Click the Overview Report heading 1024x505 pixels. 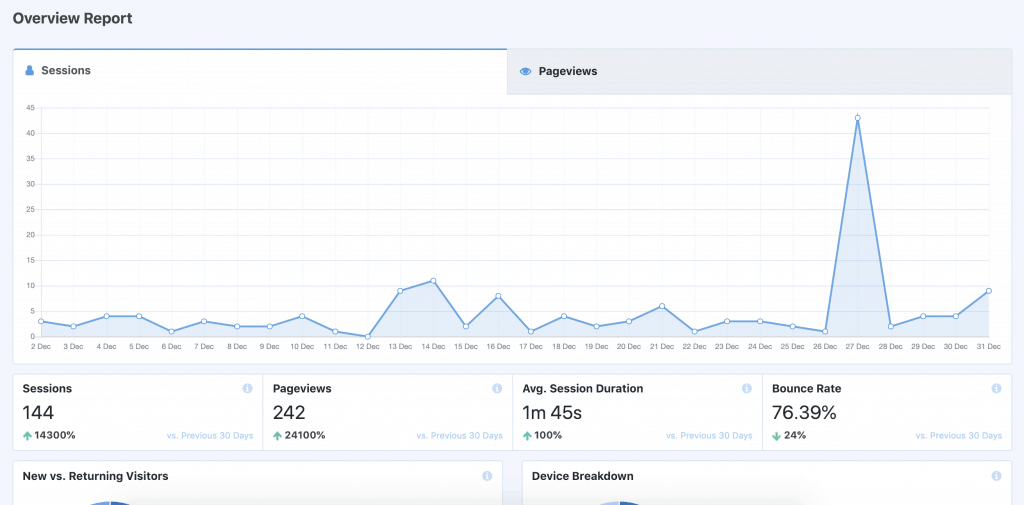pos(72,19)
